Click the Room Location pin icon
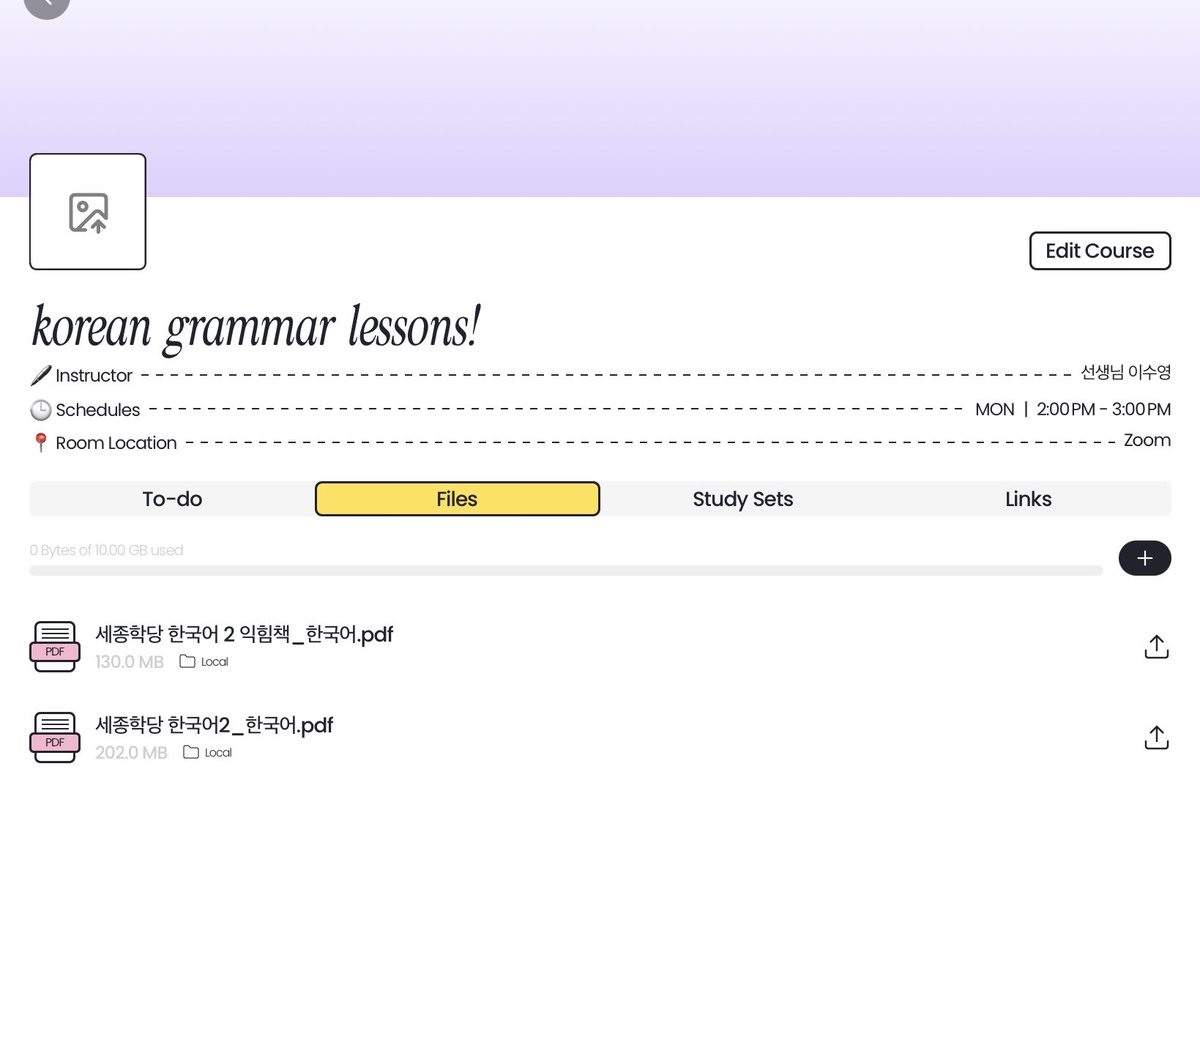 pos(40,442)
